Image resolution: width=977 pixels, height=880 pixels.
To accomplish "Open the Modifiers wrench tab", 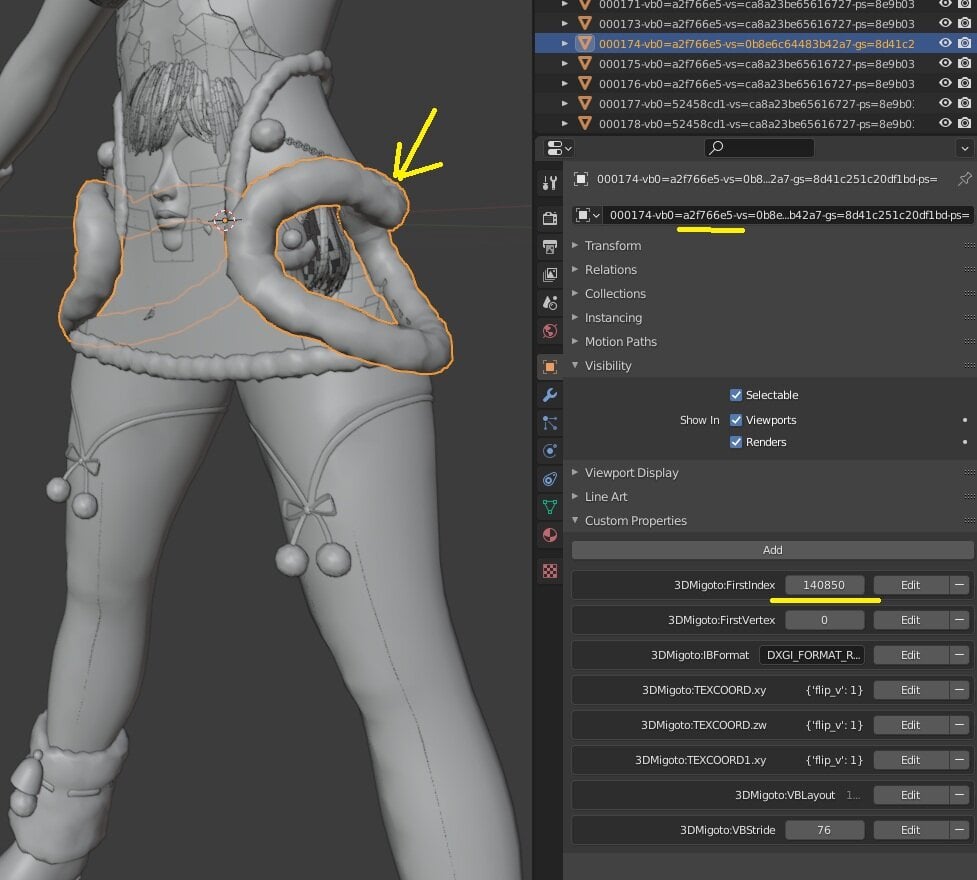I will 550,395.
